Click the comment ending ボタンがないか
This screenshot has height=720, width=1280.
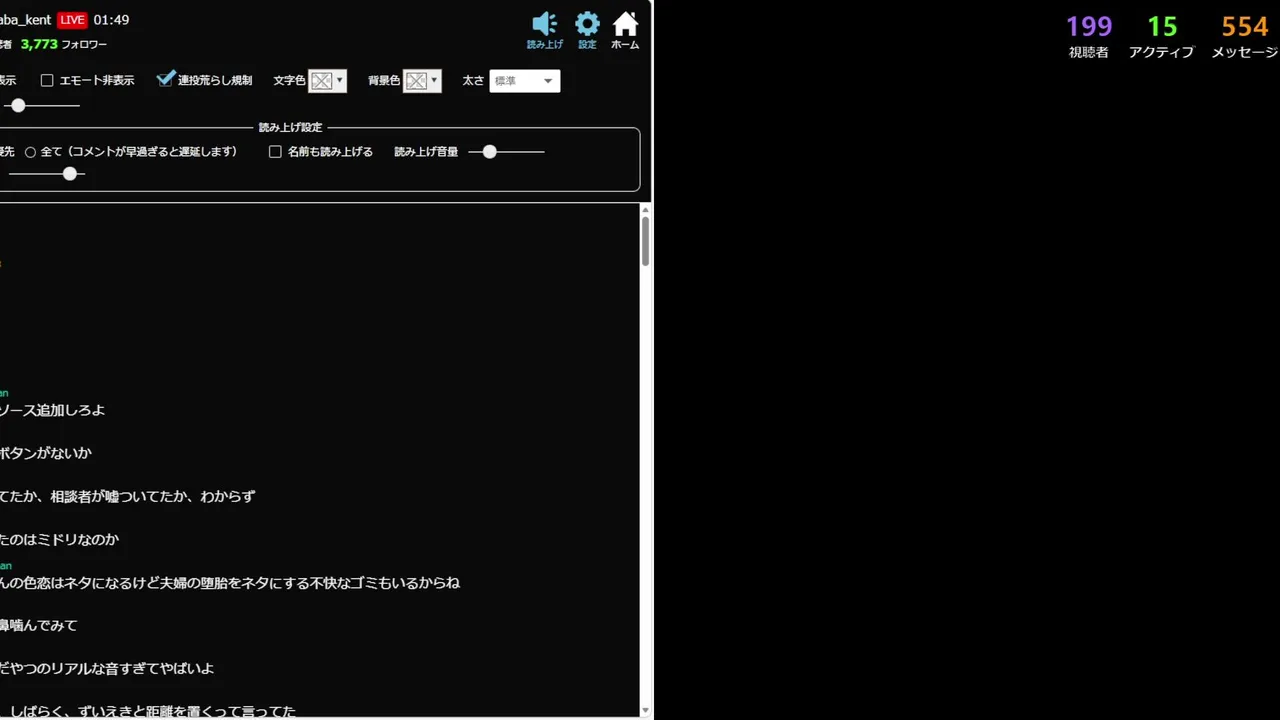45,453
